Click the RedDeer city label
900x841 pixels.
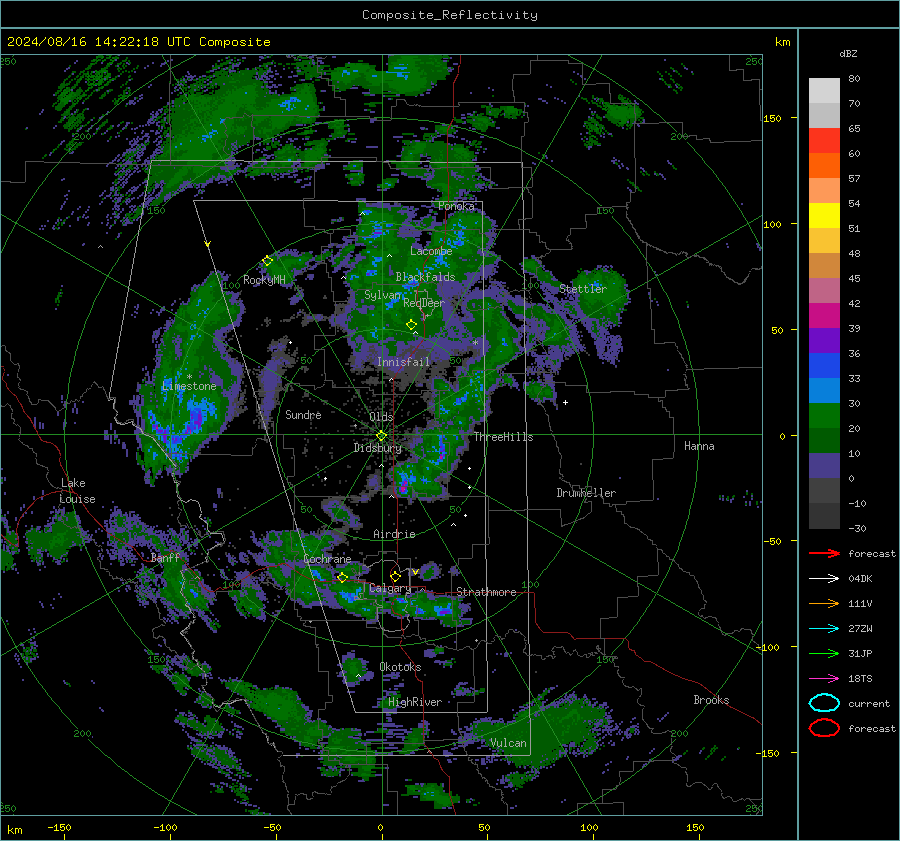click(x=424, y=303)
